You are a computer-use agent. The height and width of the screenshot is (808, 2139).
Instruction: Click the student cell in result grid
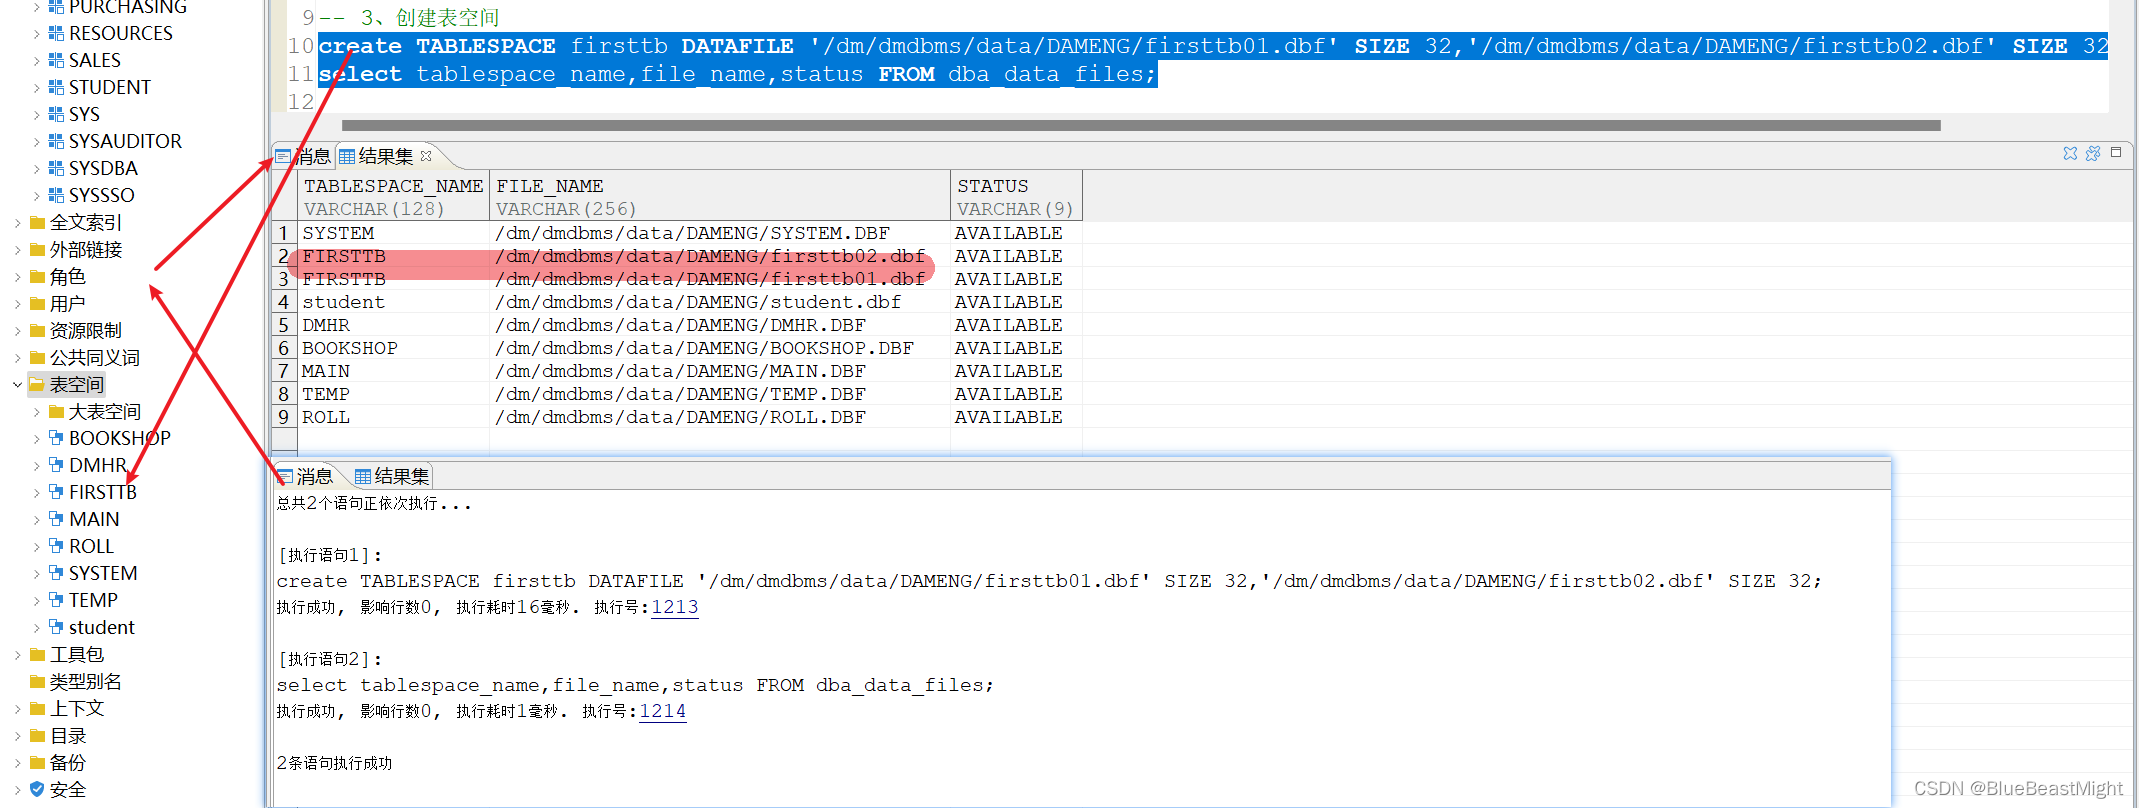394,302
